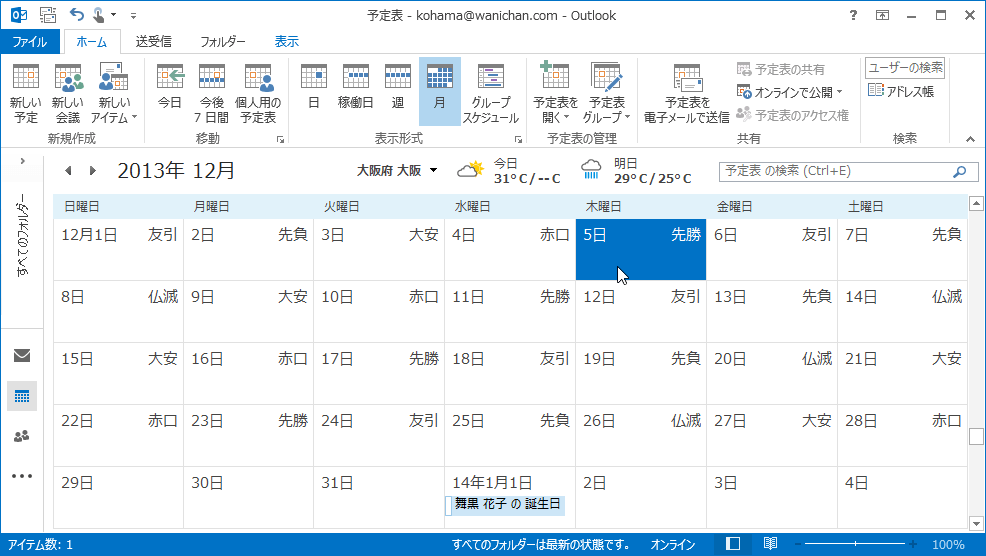Screen dimensions: 986x556
Task: Click Normal view icon in the status bar
Action: pyautogui.click(x=733, y=544)
